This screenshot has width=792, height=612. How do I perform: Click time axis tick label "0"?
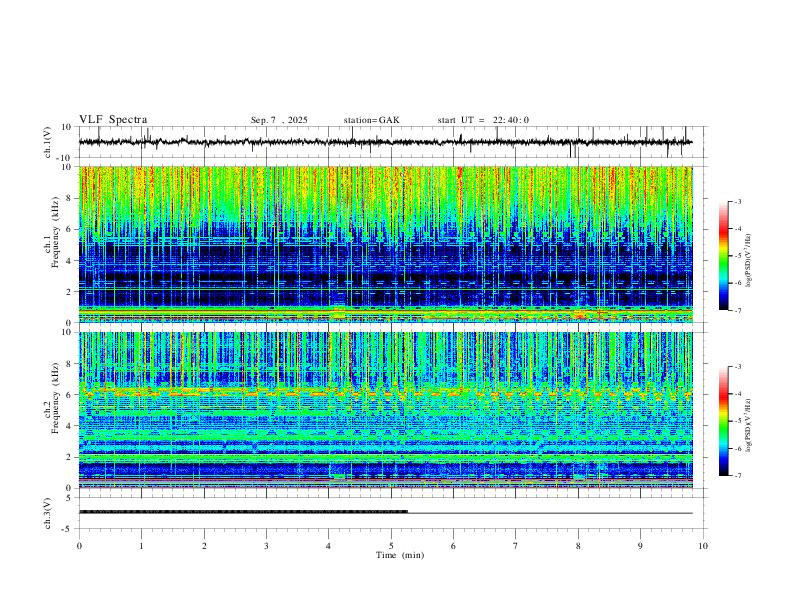(x=79, y=546)
